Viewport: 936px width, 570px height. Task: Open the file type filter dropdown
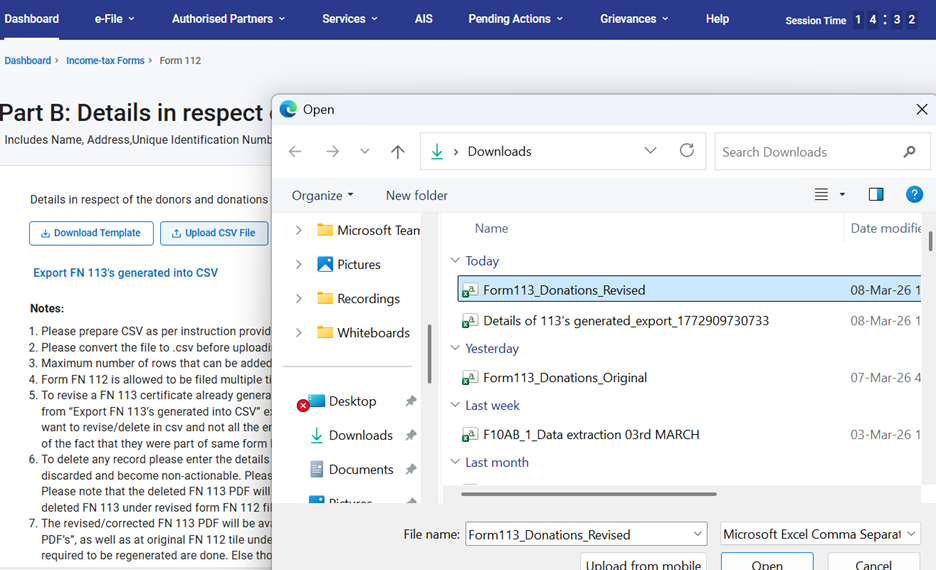point(819,534)
